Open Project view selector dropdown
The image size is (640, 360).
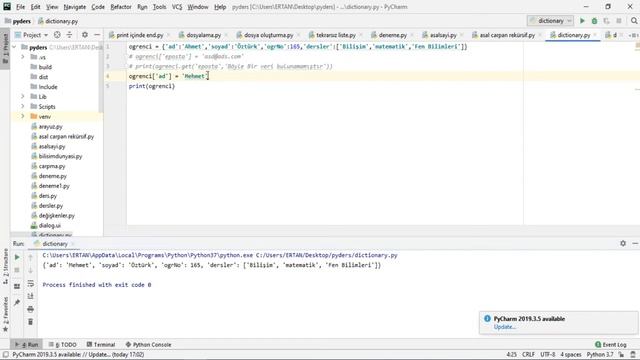[x=31, y=35]
